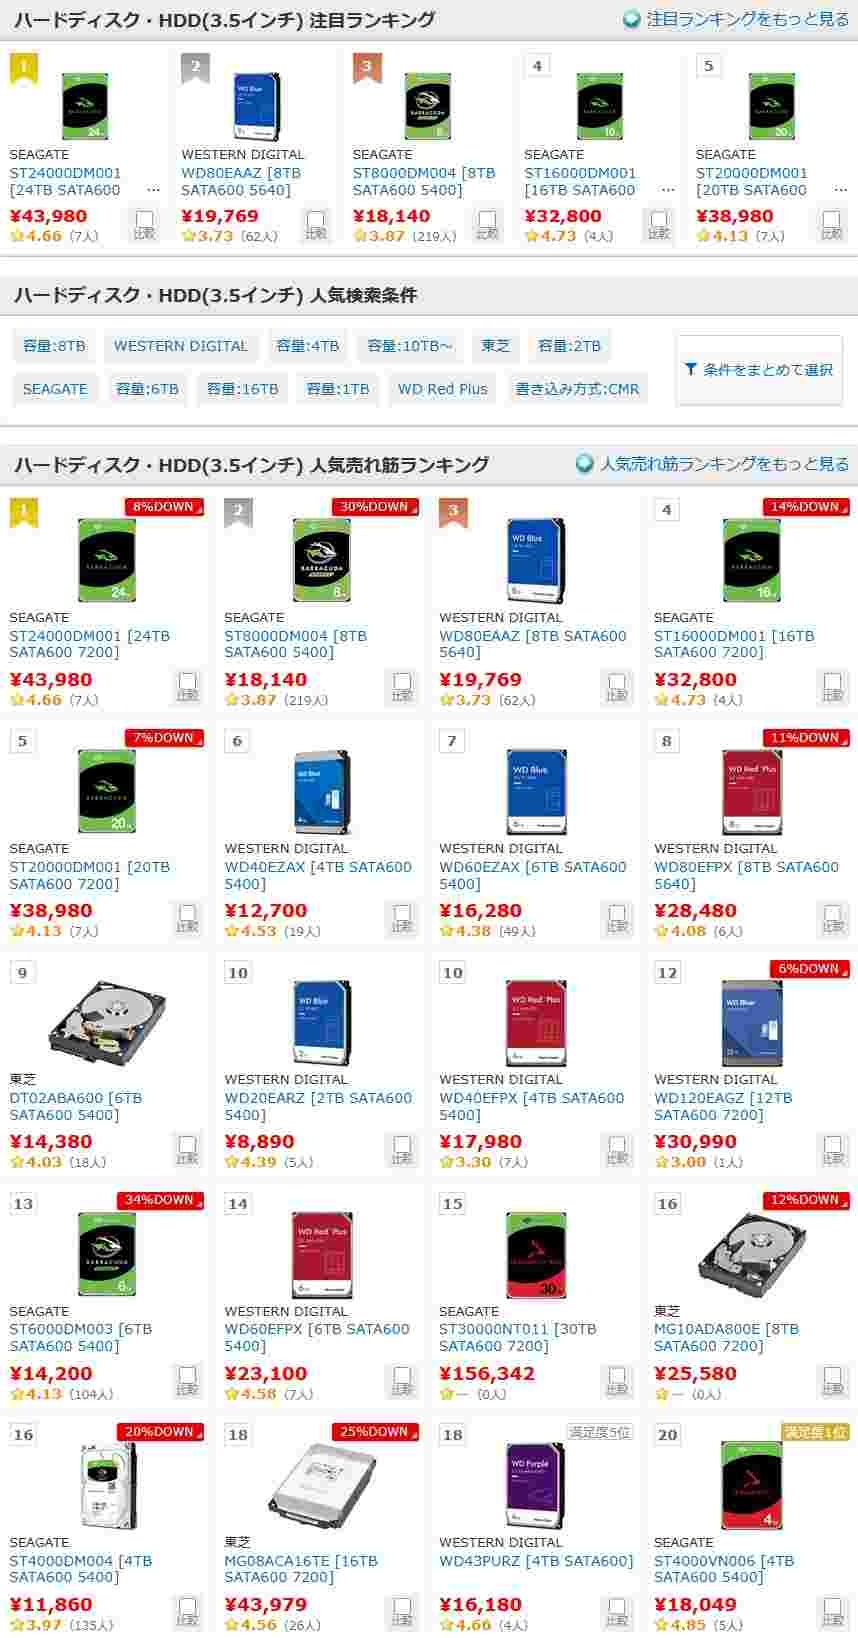Click the blue arrow icon beside 人気売れ筋ランキングをもっと見る
Image resolution: width=858 pixels, height=1638 pixels.
coord(585,464)
